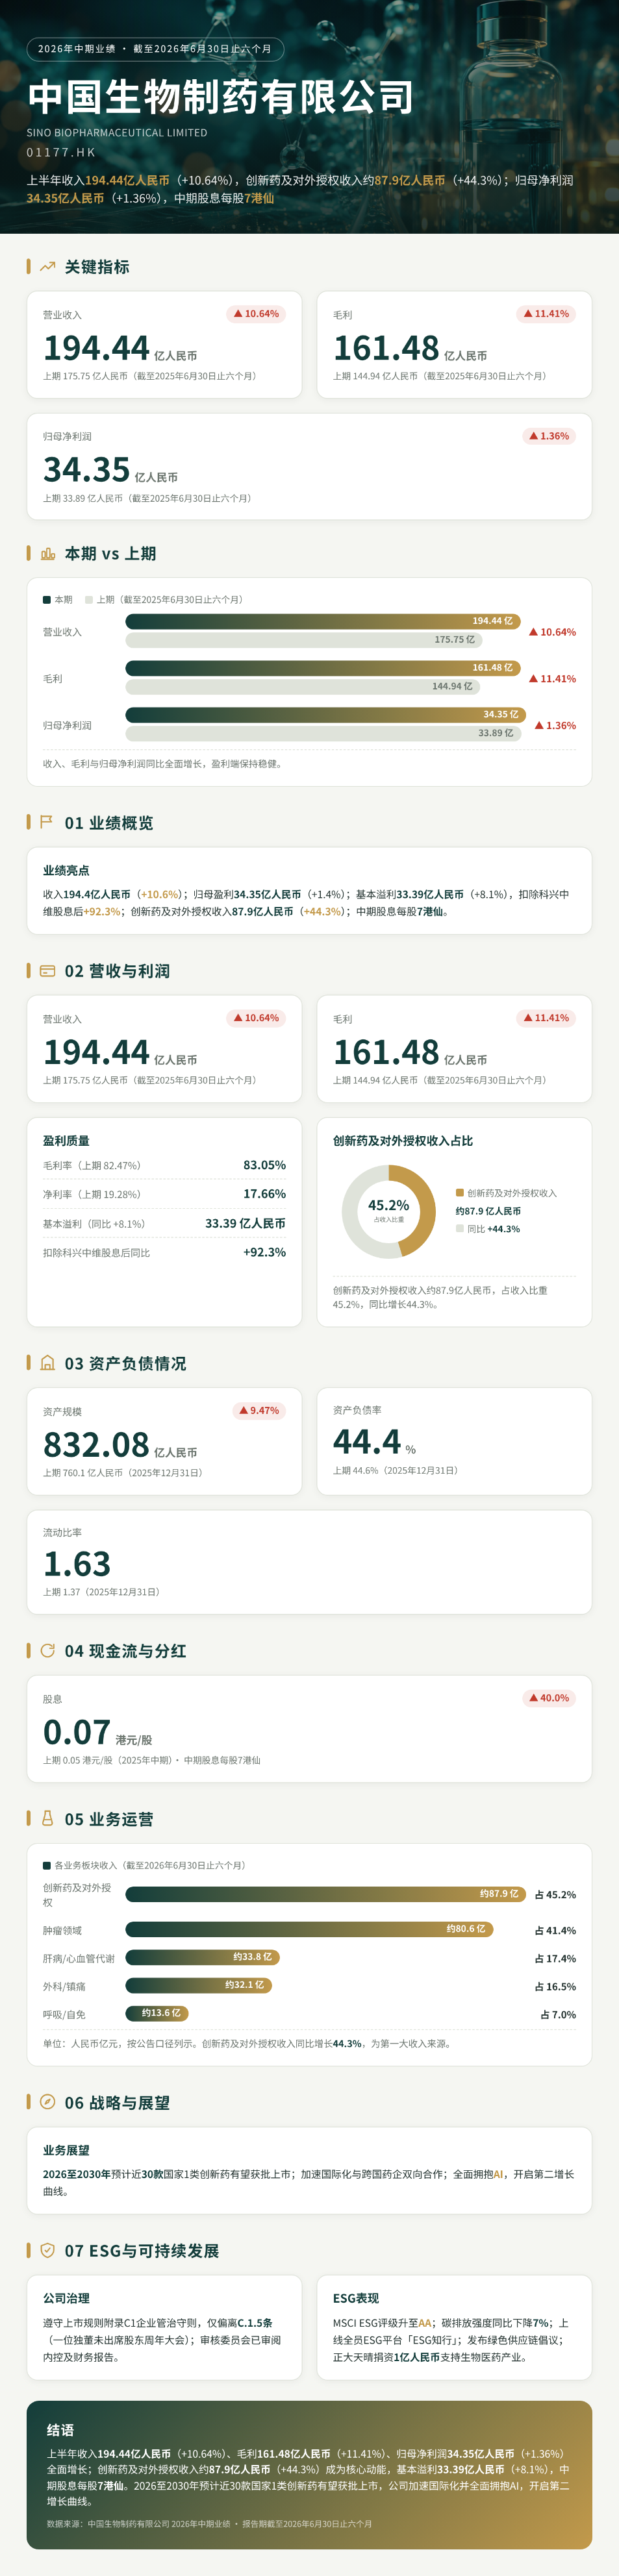
Task: Click the 业务展望 card heading
Action: pos(66,2150)
